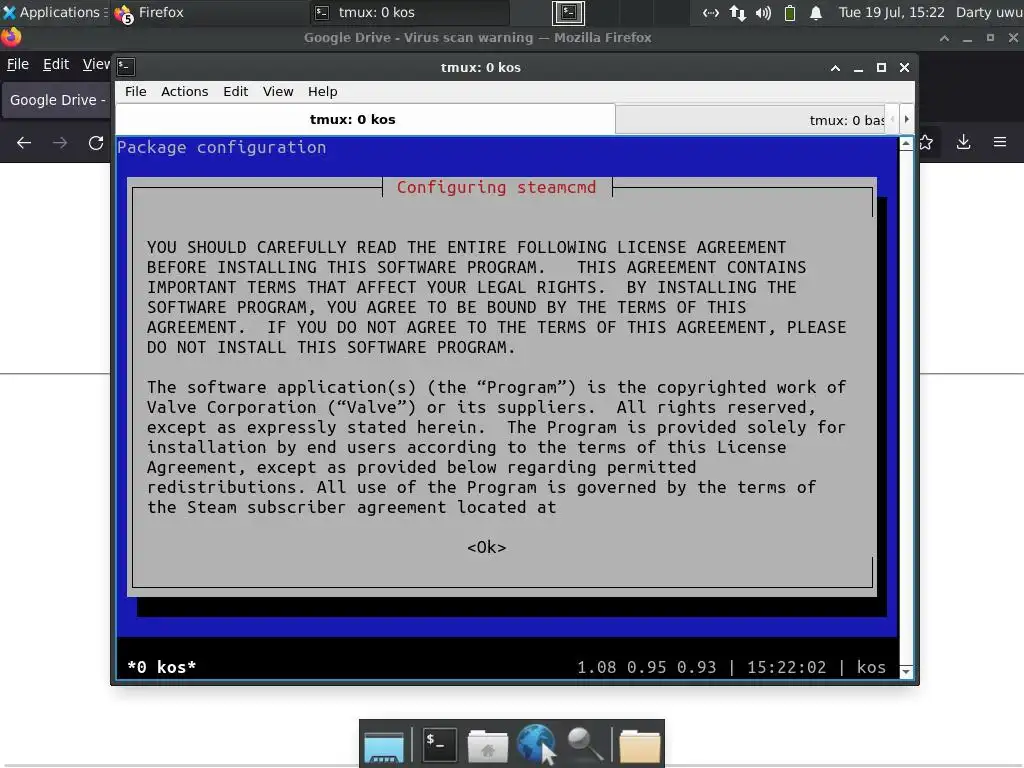Open the notifications bell icon
Screen dimensions: 1024x768
click(816, 13)
